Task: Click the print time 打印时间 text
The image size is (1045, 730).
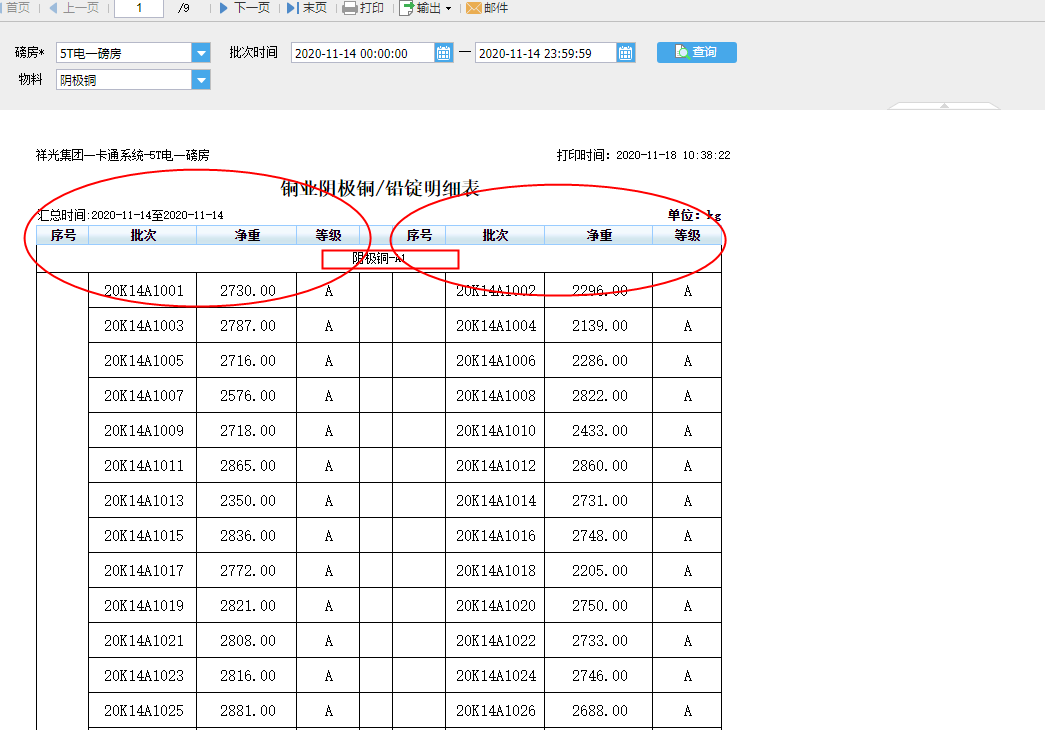Action: point(643,155)
